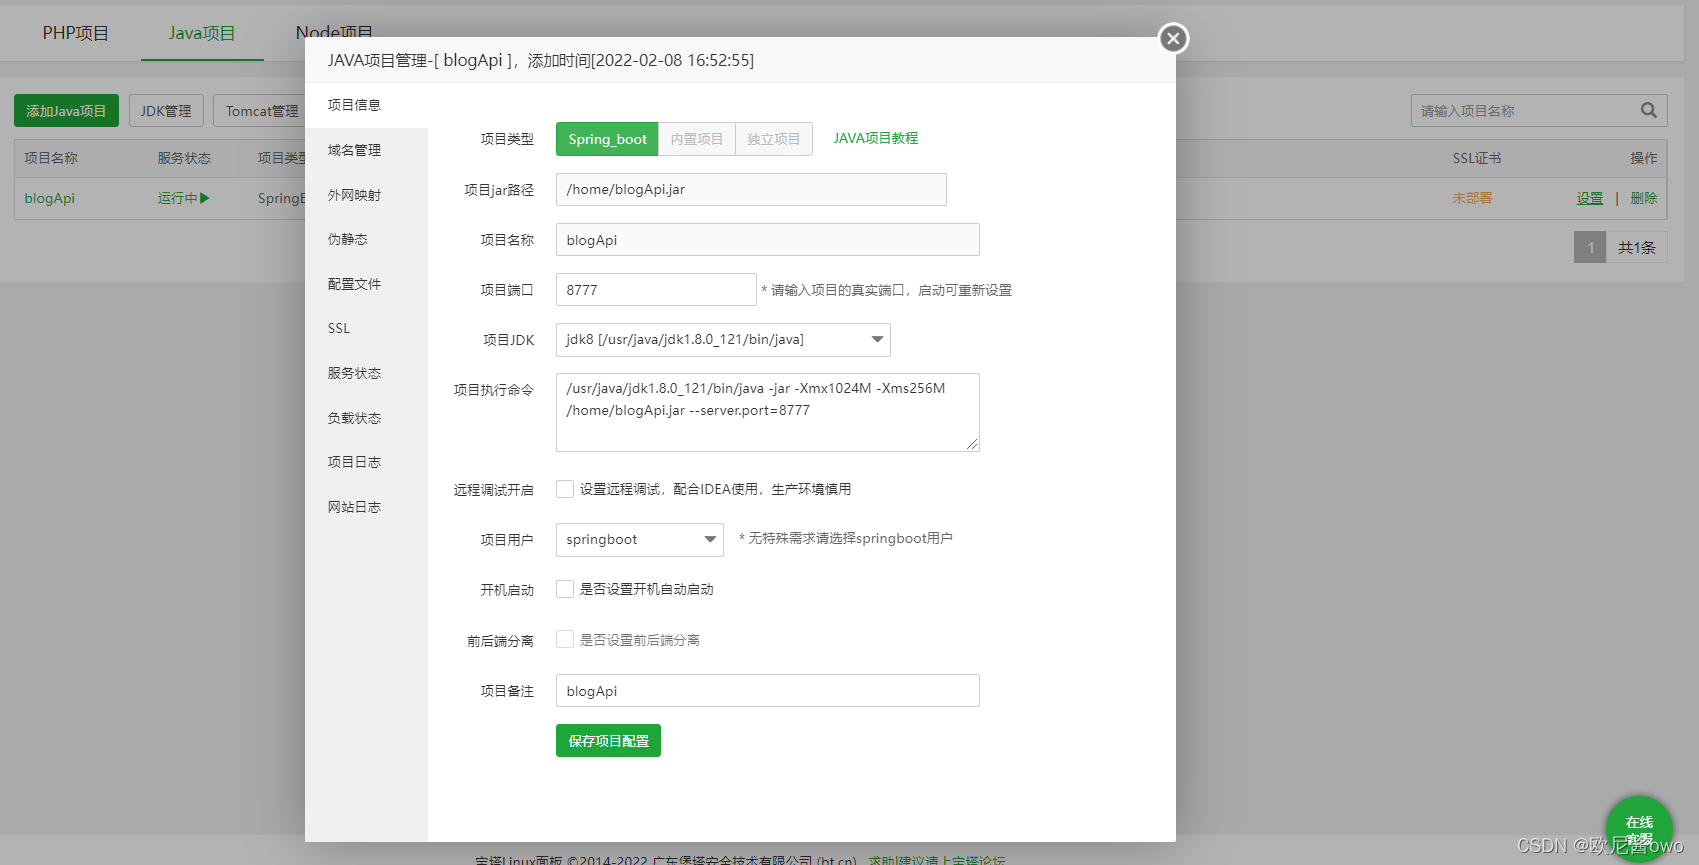Open the JAVA项目教程 link
Image resolution: width=1699 pixels, height=865 pixels.
876,138
